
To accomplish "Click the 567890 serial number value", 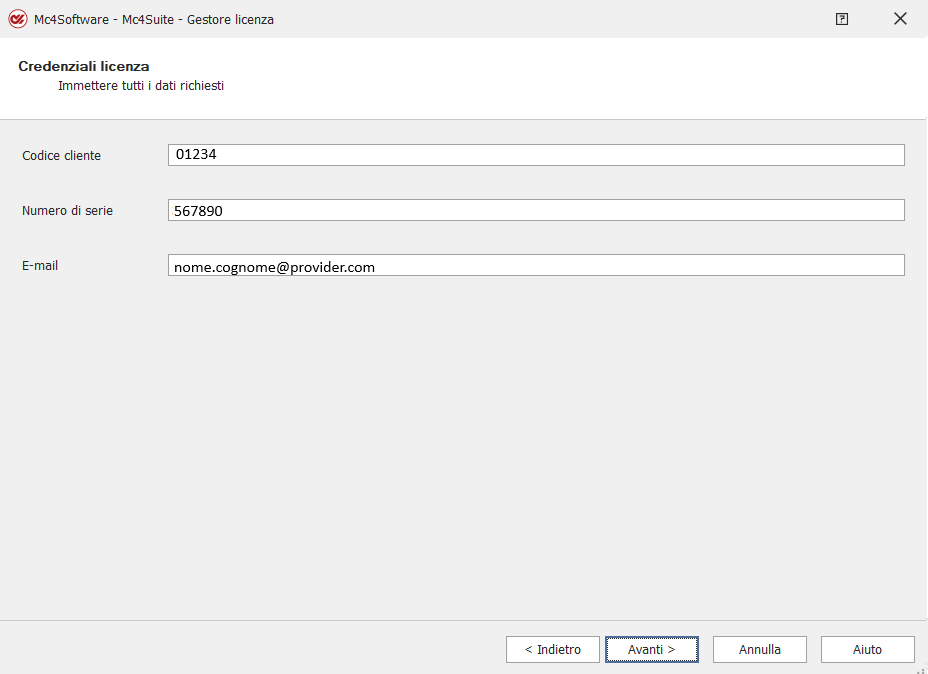I will pos(198,210).
